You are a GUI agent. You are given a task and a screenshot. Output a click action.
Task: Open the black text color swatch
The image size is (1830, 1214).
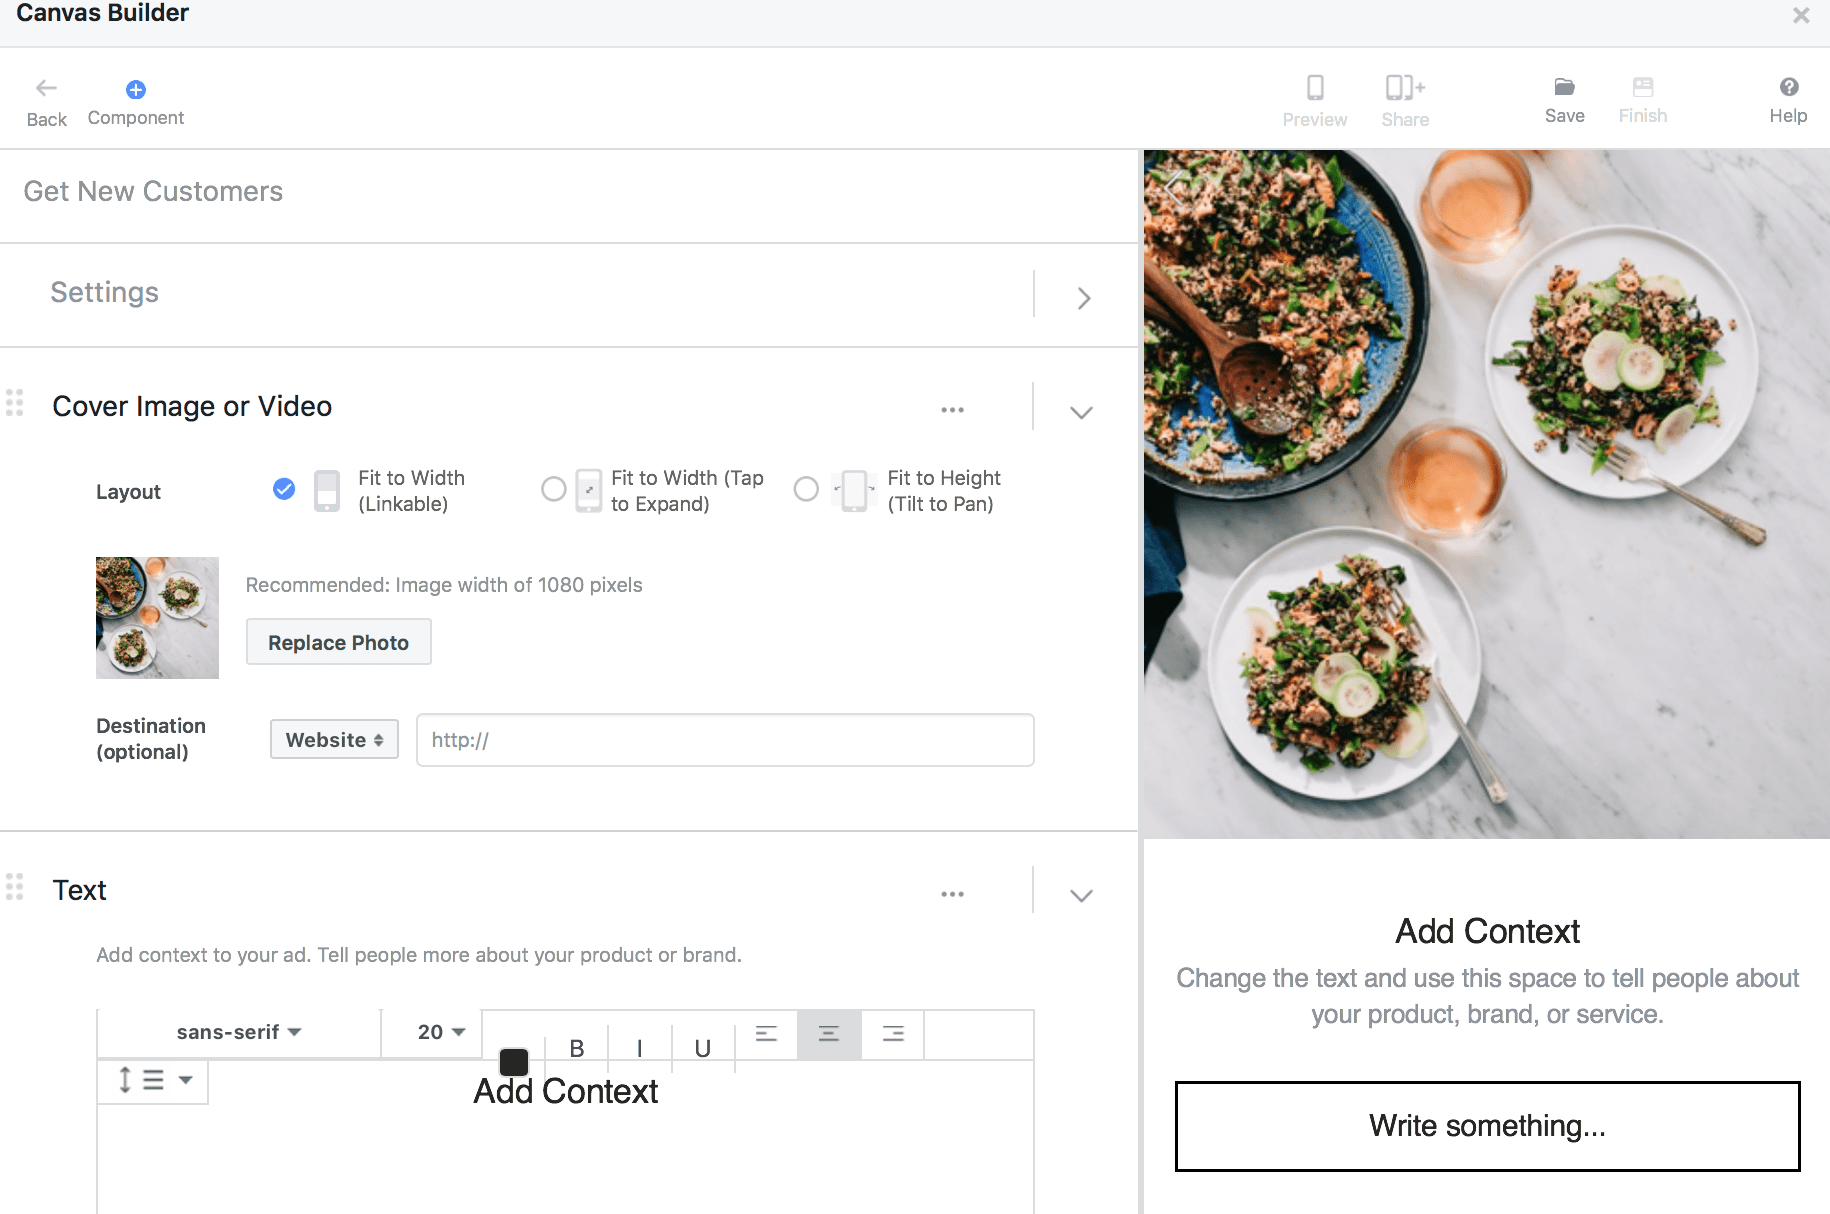pos(514,1061)
